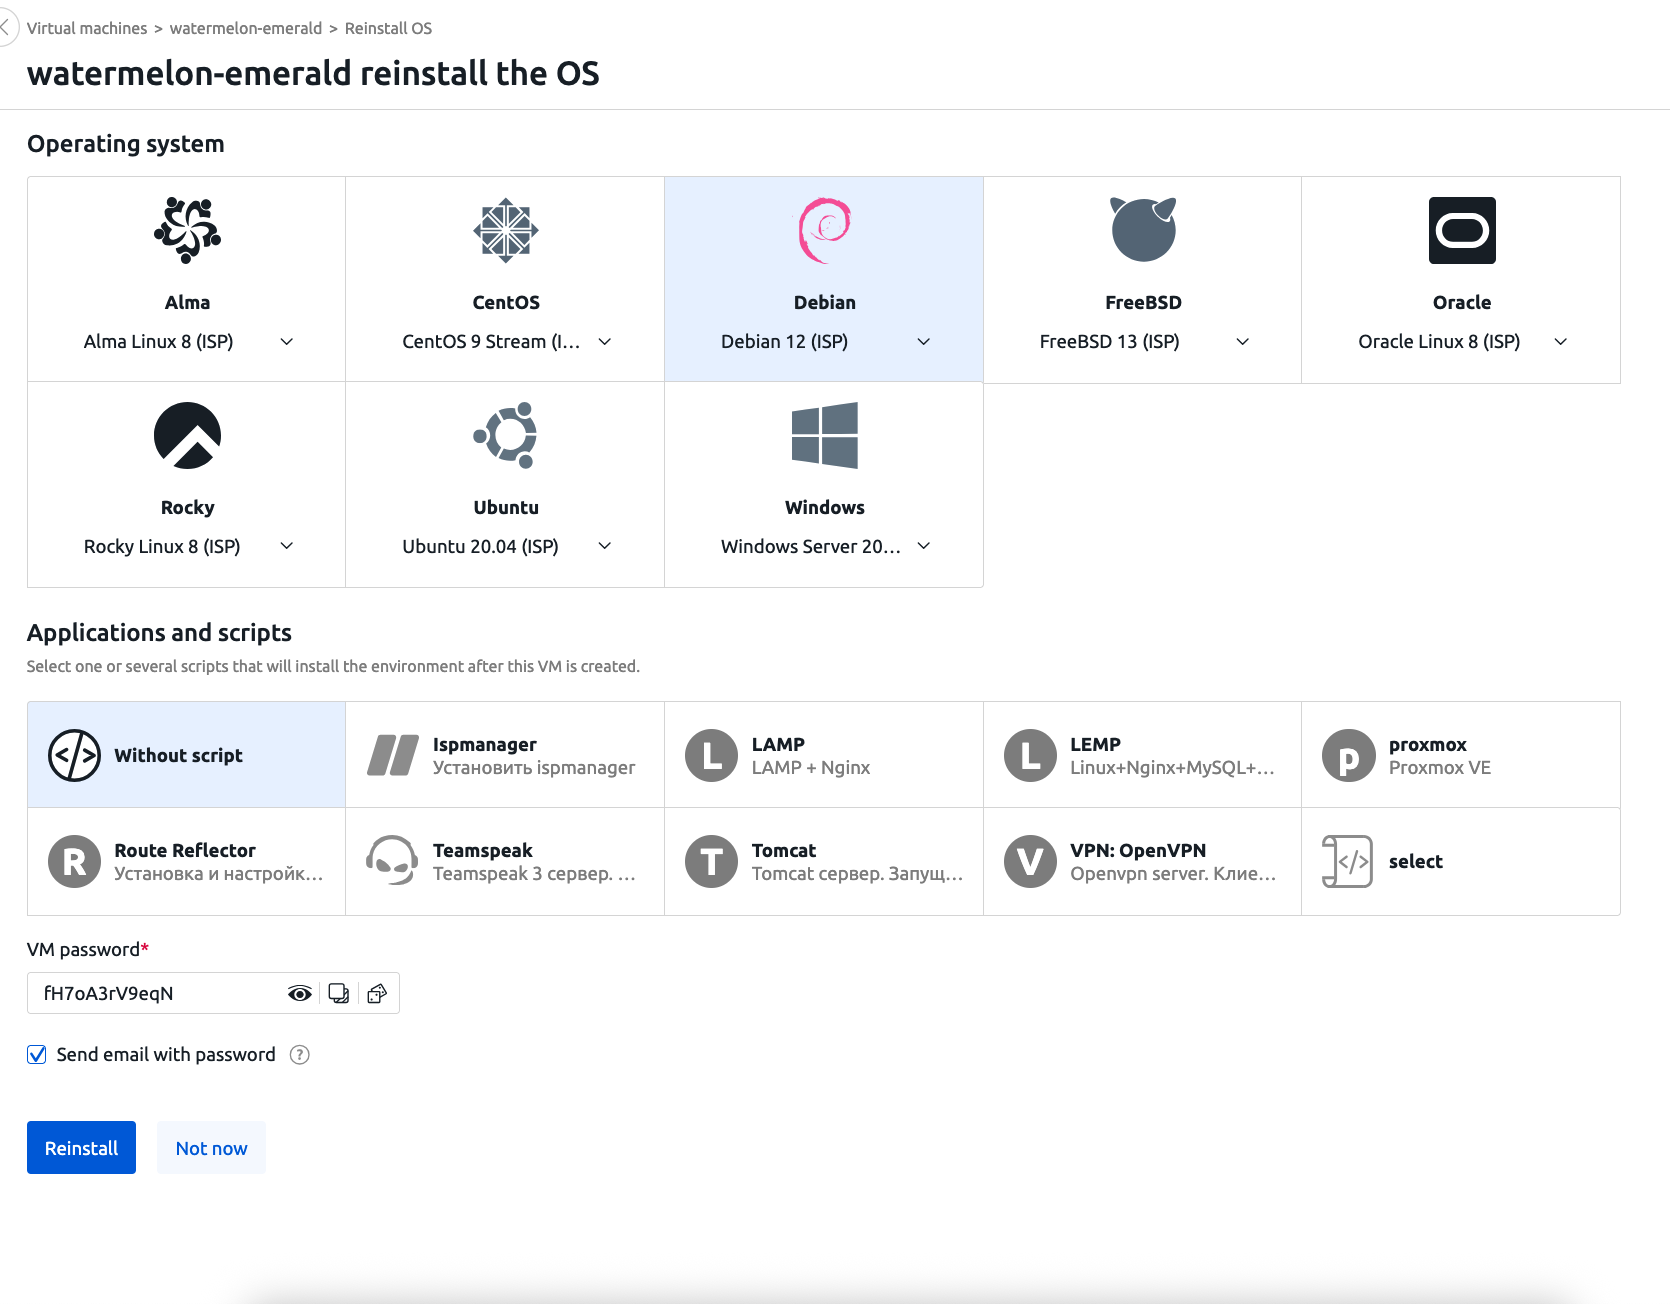
Task: Generate a new random VM password
Action: [x=377, y=993]
